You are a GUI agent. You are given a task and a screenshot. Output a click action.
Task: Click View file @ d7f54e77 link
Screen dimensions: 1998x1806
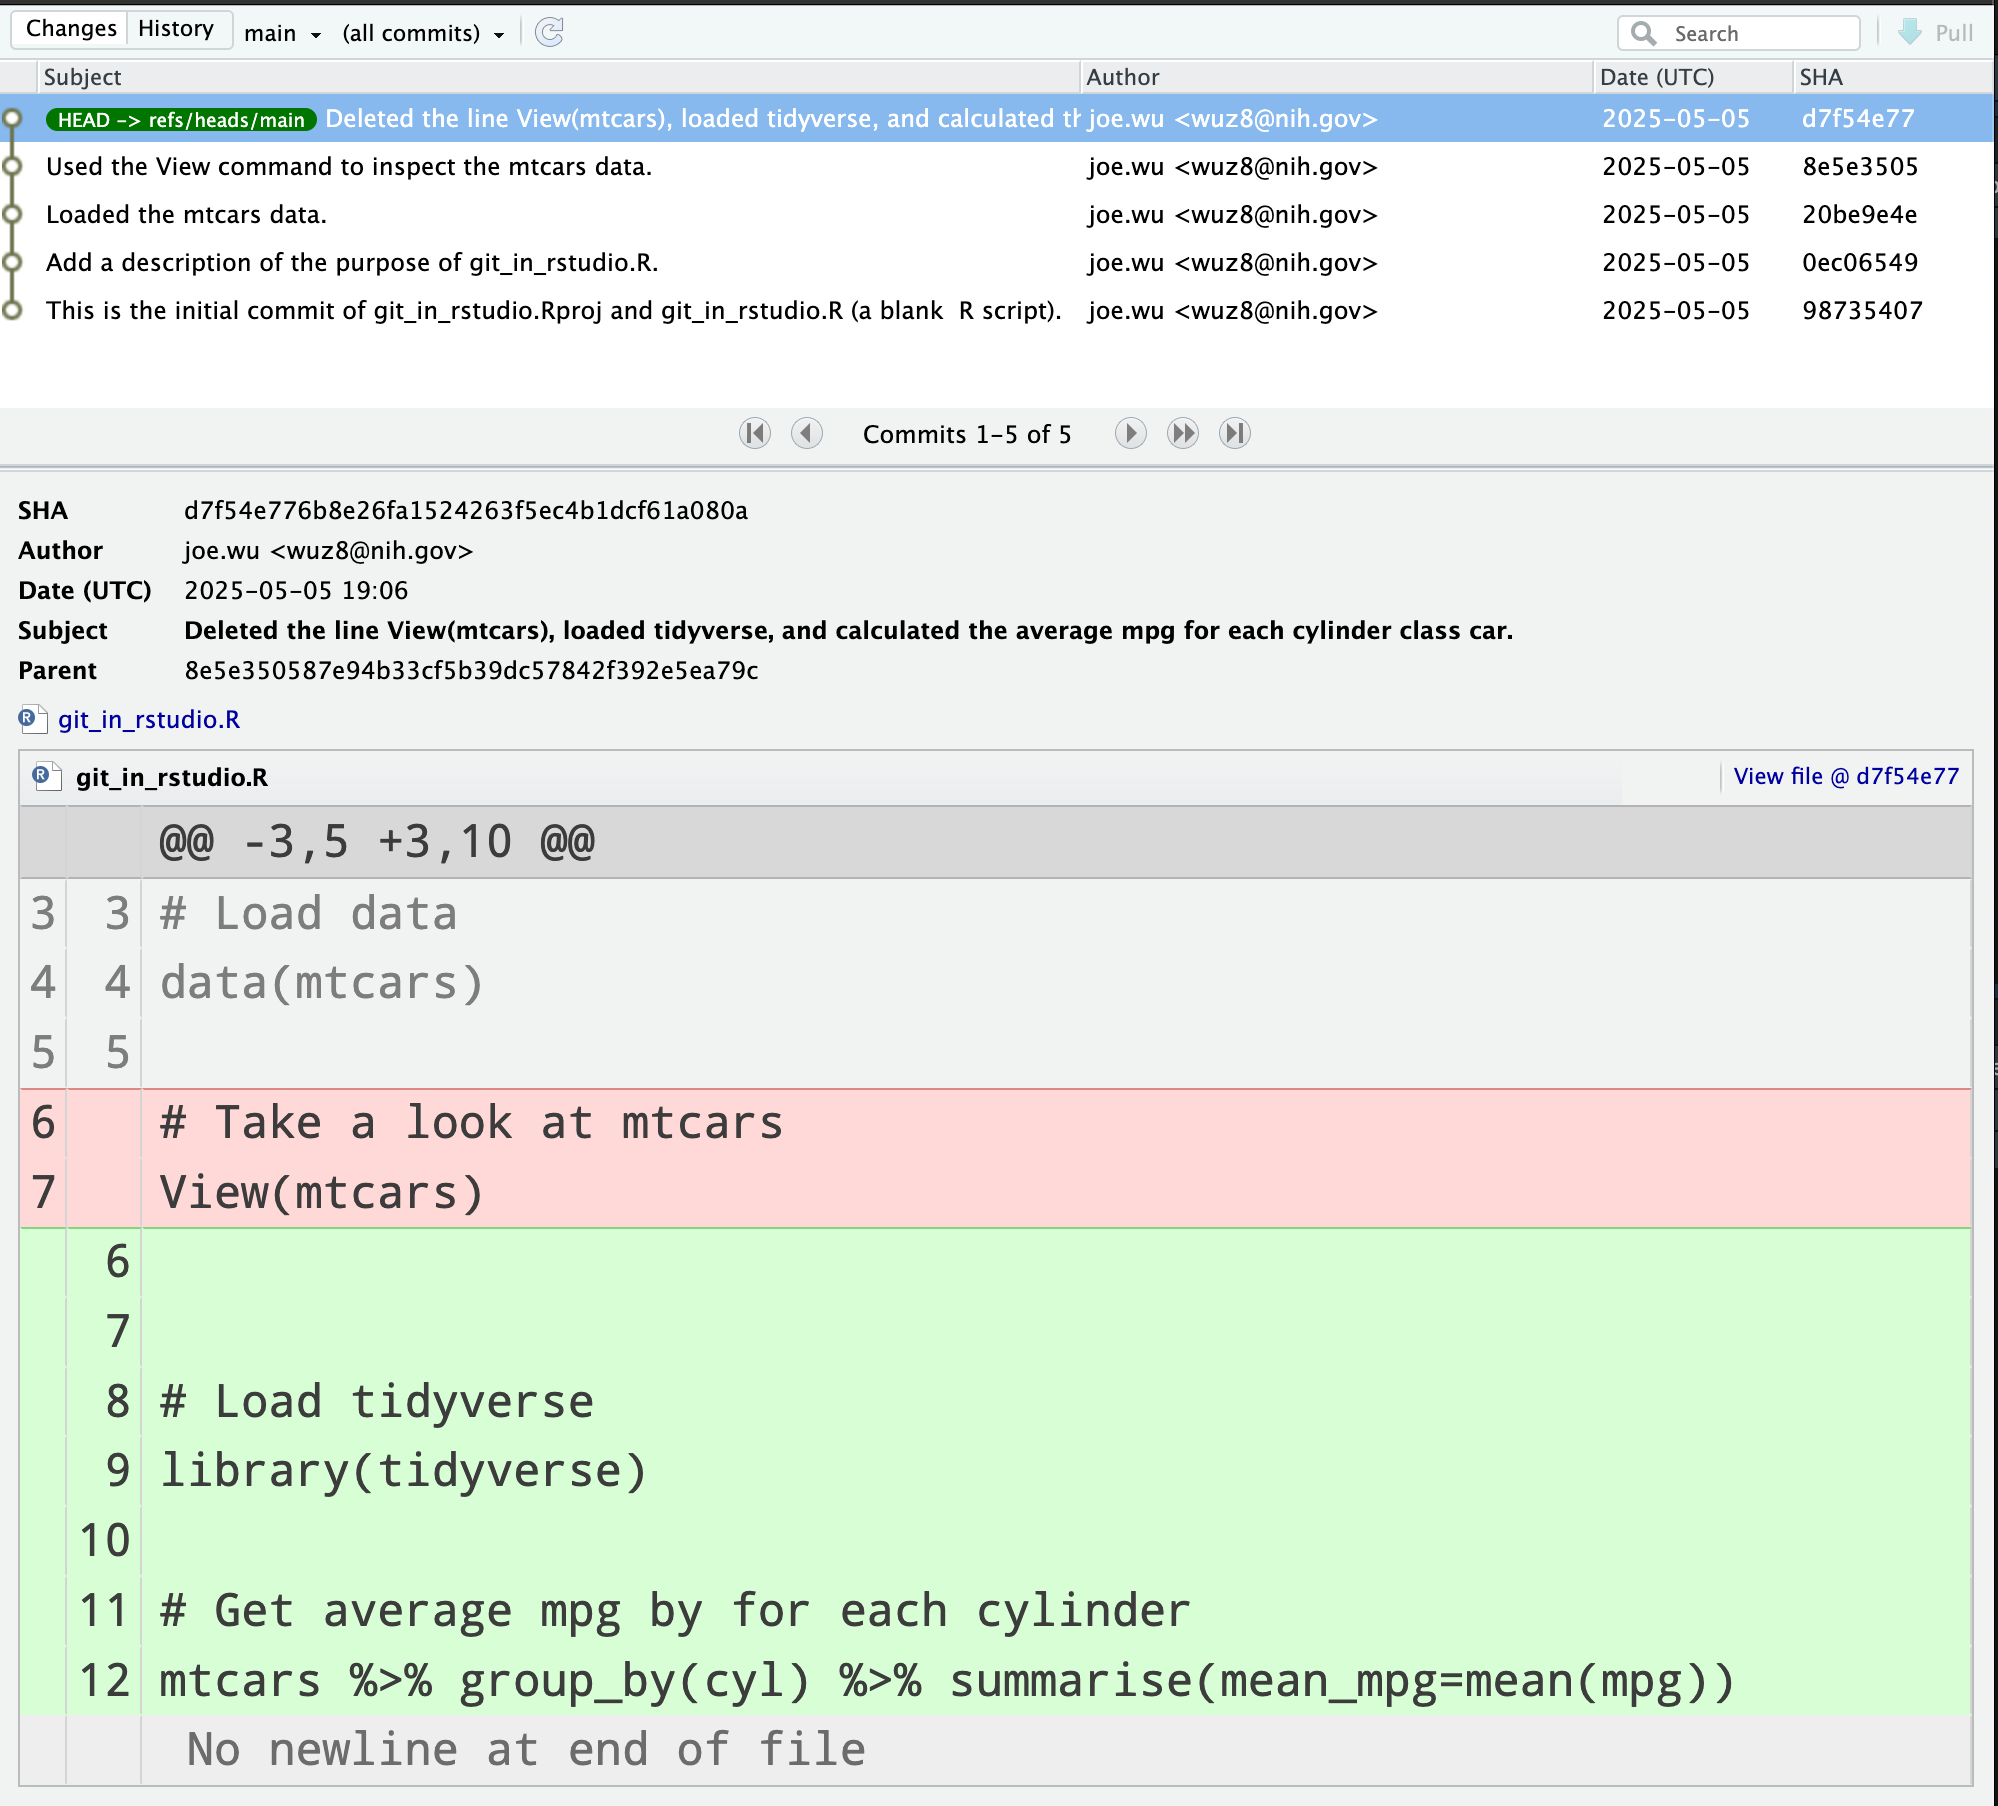[1845, 776]
